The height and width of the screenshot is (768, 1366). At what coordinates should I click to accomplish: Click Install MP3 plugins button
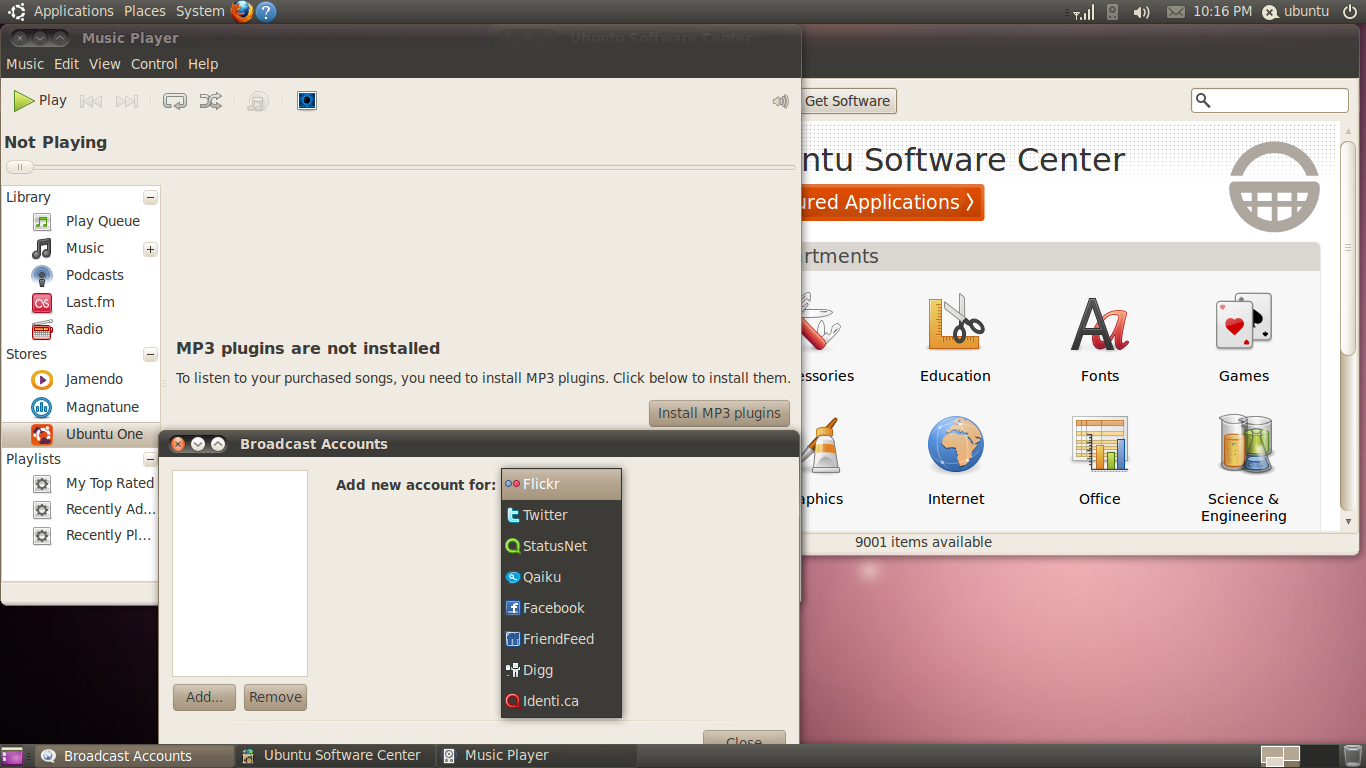click(x=719, y=413)
